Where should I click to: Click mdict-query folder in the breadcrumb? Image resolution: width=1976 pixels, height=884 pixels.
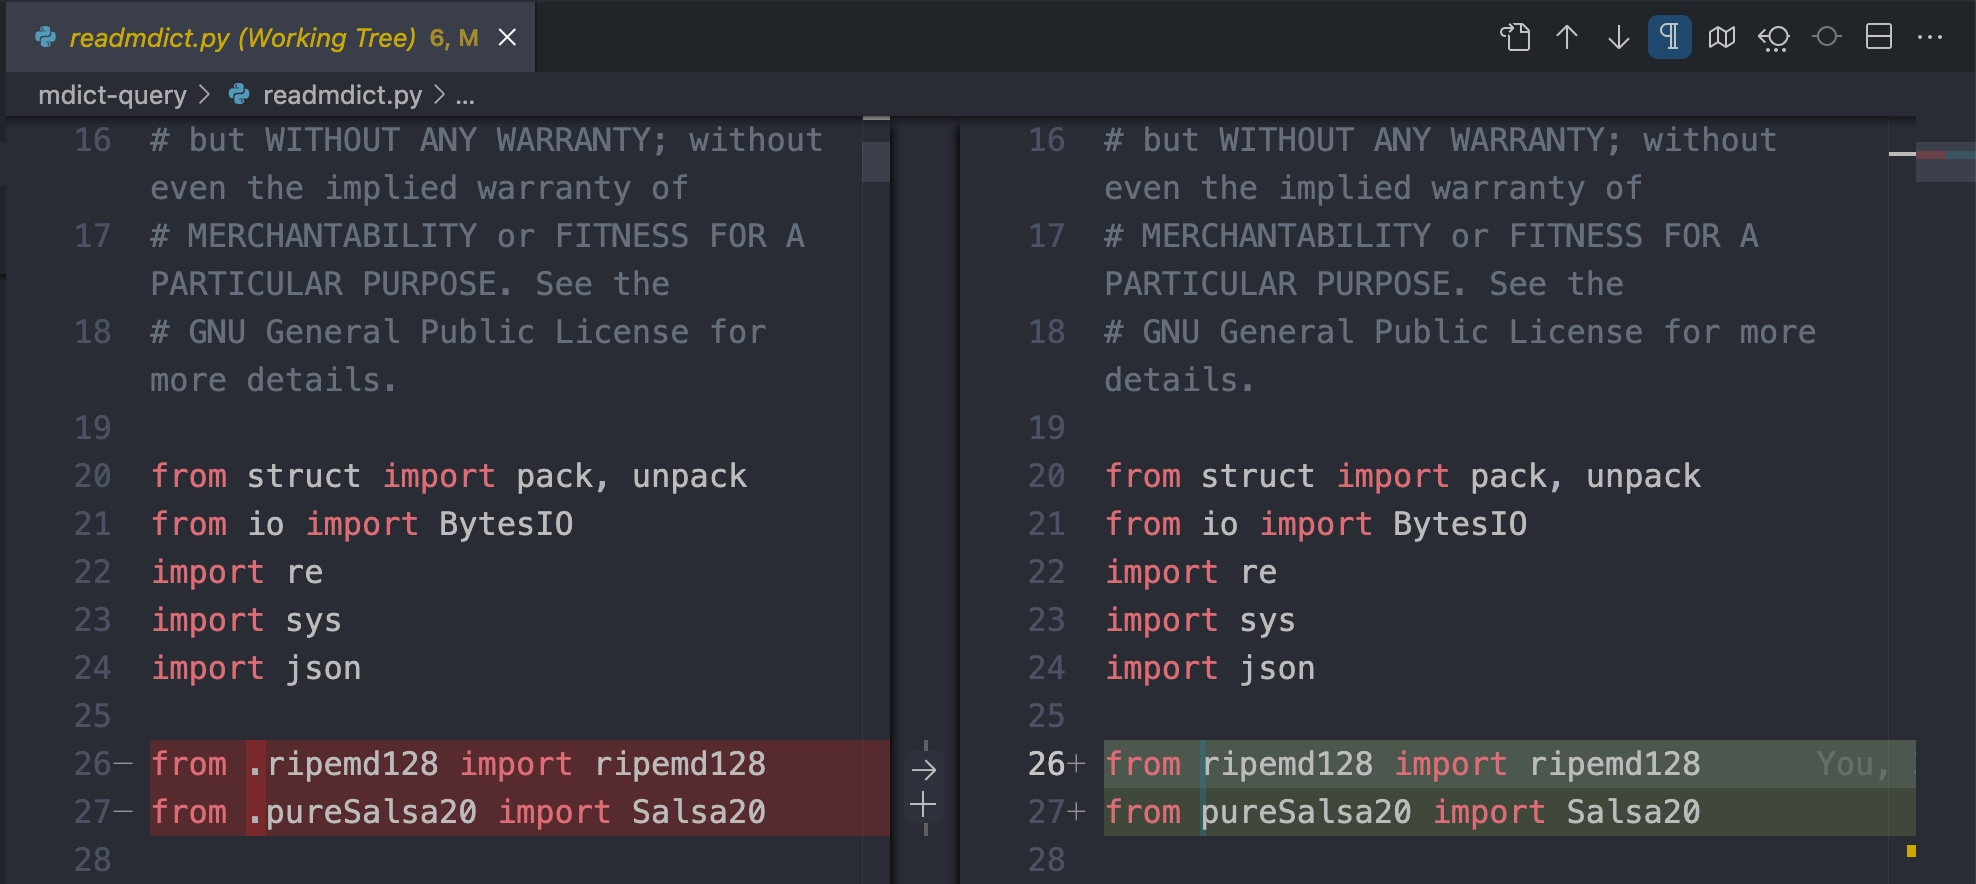(x=112, y=95)
